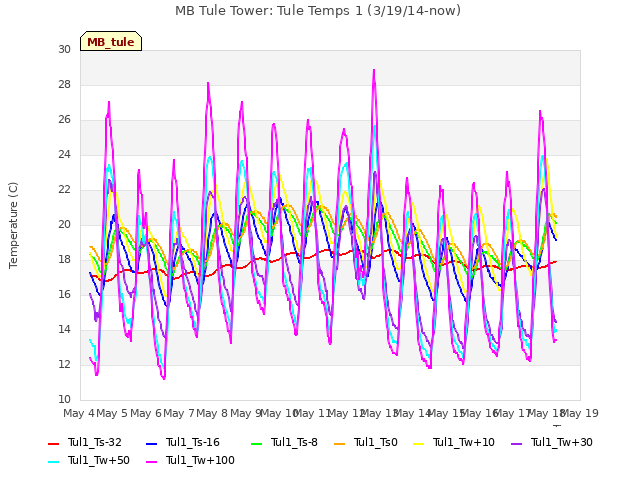Click the cyan Tul1_Tw+50 legend swatch
The height and width of the screenshot is (480, 640).
coord(53,462)
